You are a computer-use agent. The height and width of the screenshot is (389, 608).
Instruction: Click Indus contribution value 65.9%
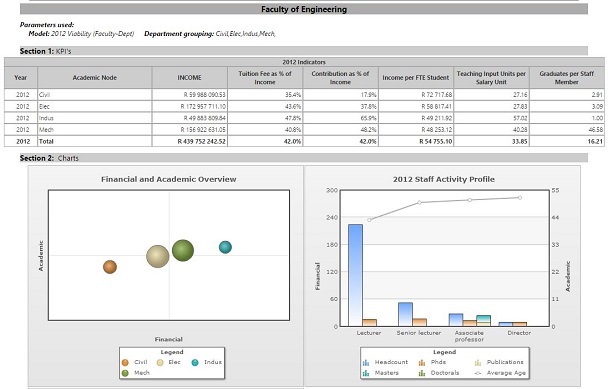pyautogui.click(x=369, y=118)
